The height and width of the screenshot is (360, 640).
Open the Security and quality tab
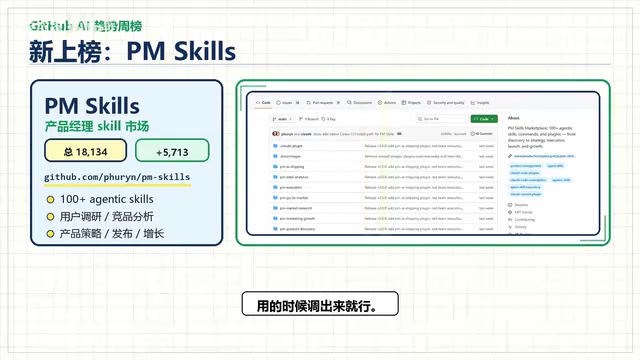pyautogui.click(x=446, y=103)
